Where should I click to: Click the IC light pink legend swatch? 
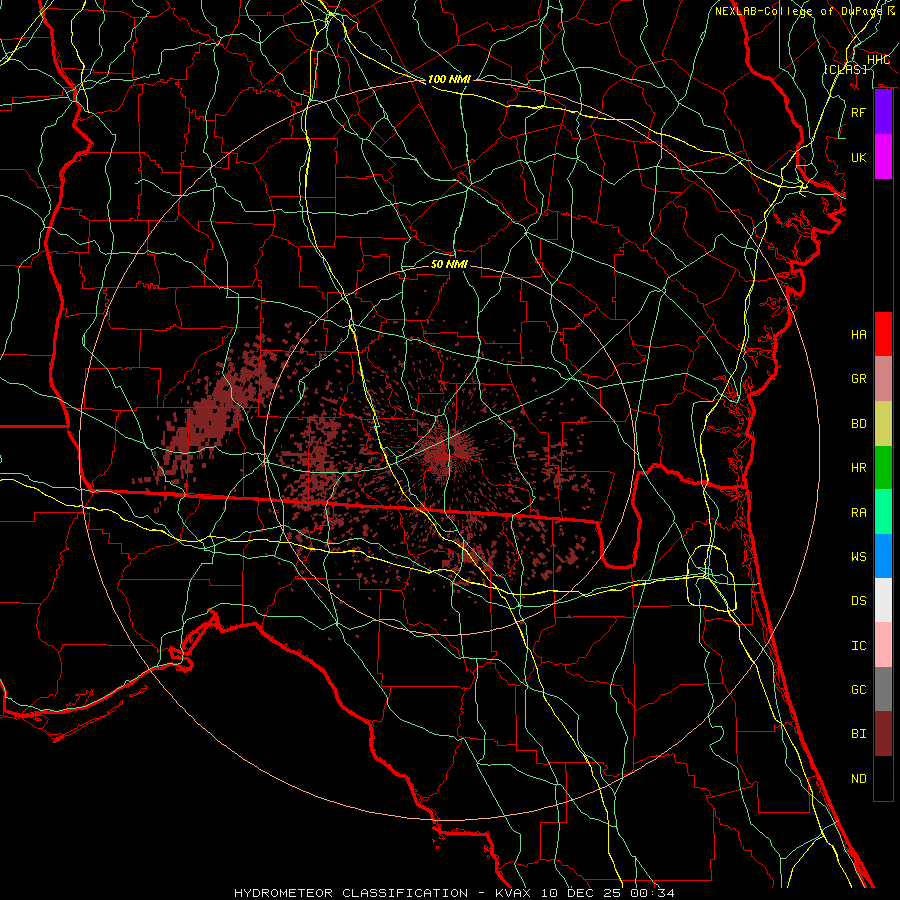click(x=883, y=645)
